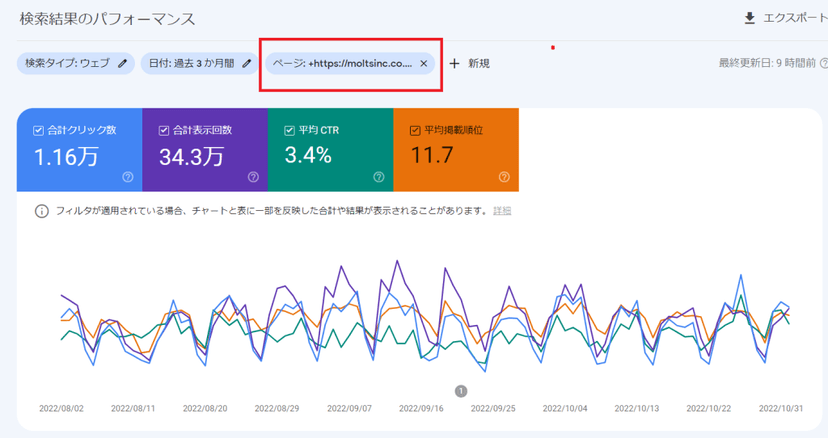Click the 2022/09/07 axis date label
The width and height of the screenshot is (828, 438).
click(x=349, y=408)
